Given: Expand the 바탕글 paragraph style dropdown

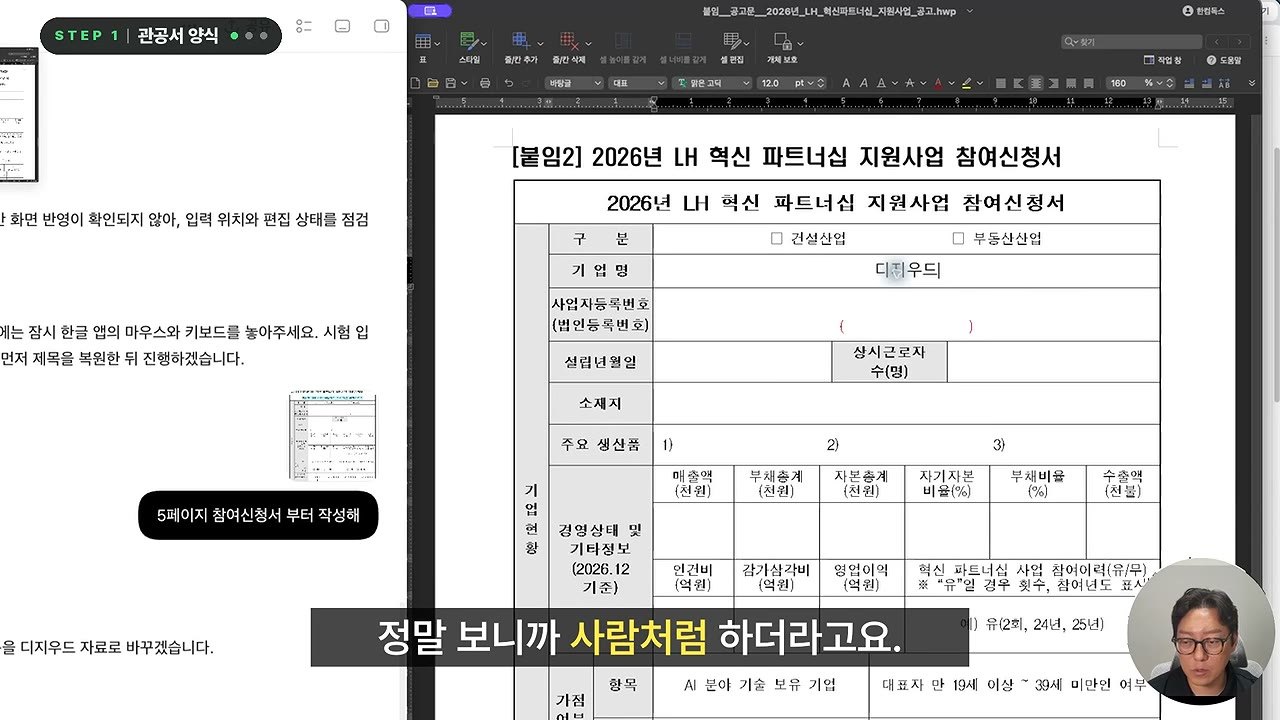Looking at the screenshot, I should 573,83.
